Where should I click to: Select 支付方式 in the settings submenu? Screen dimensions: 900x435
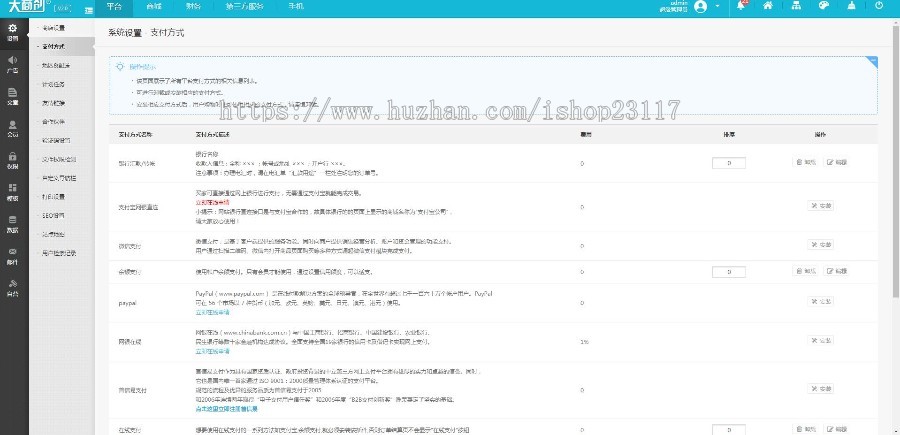[x=54, y=46]
